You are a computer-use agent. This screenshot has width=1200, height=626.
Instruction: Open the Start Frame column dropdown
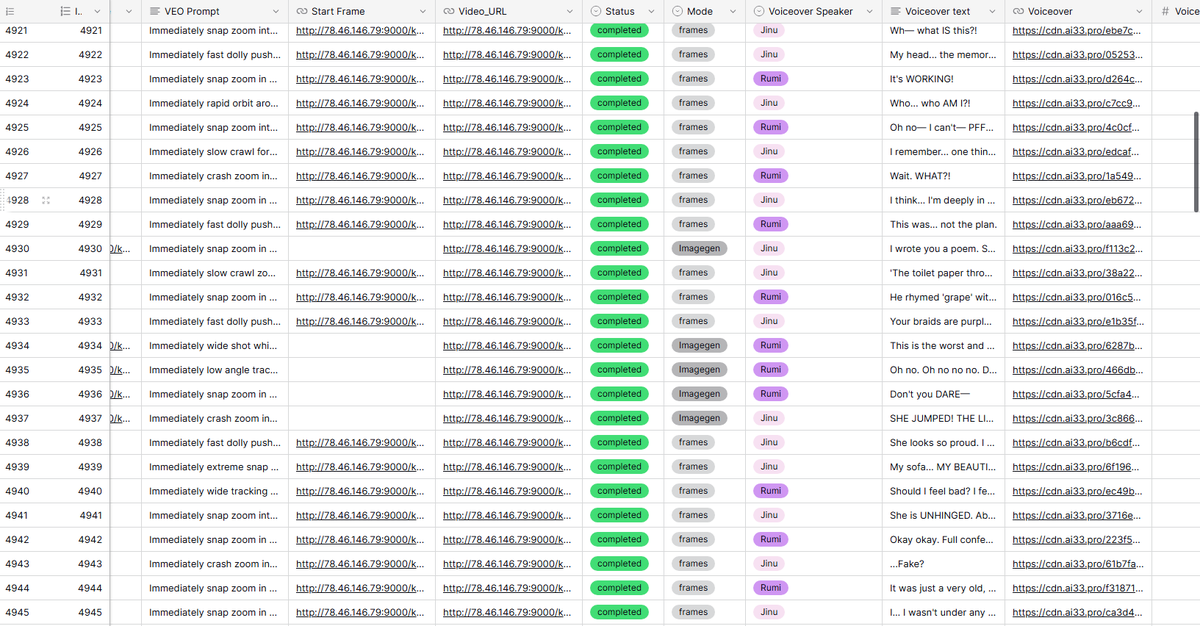(423, 11)
